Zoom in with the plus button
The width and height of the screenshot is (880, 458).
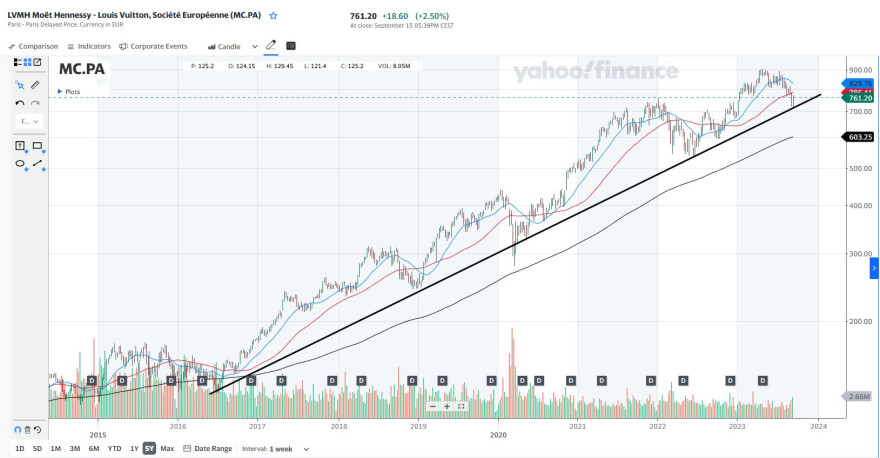(x=447, y=406)
